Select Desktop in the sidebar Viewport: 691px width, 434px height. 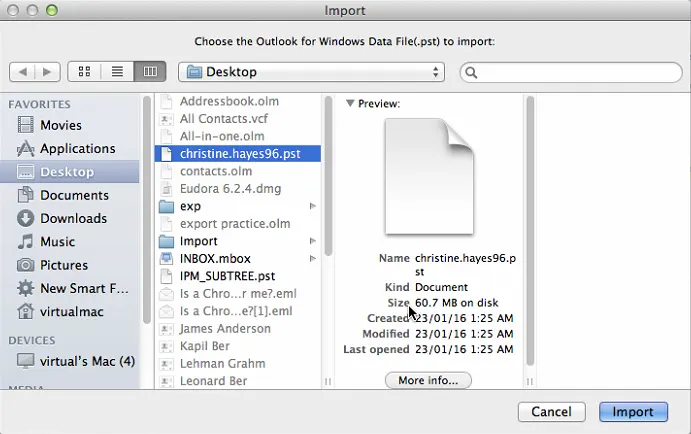pos(70,172)
